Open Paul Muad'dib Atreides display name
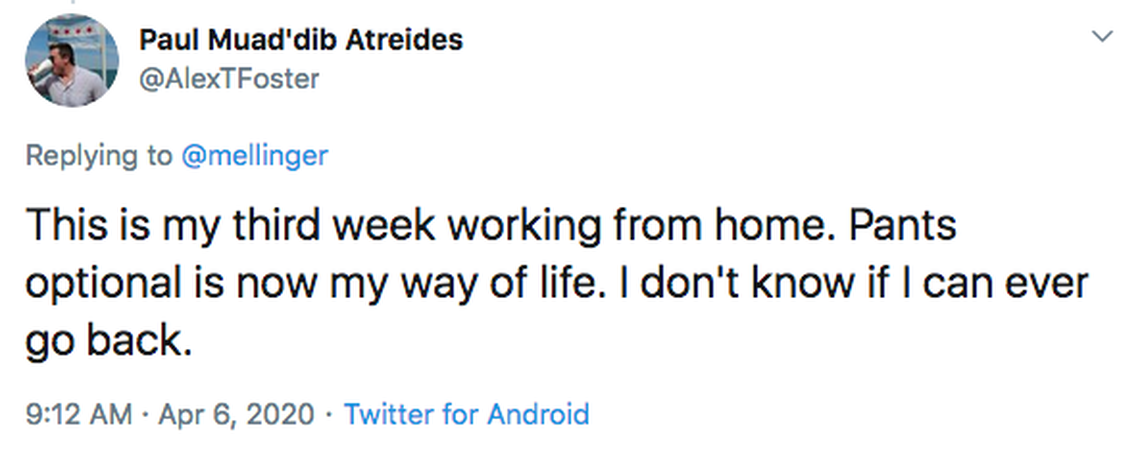The height and width of the screenshot is (455, 1140). point(301,41)
